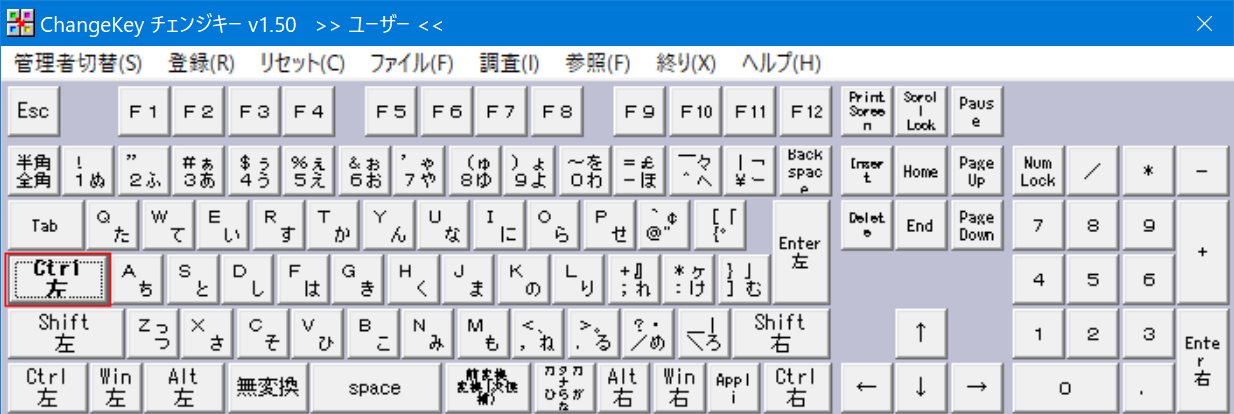
Task: Select the F1 key
Action: (x=144, y=111)
